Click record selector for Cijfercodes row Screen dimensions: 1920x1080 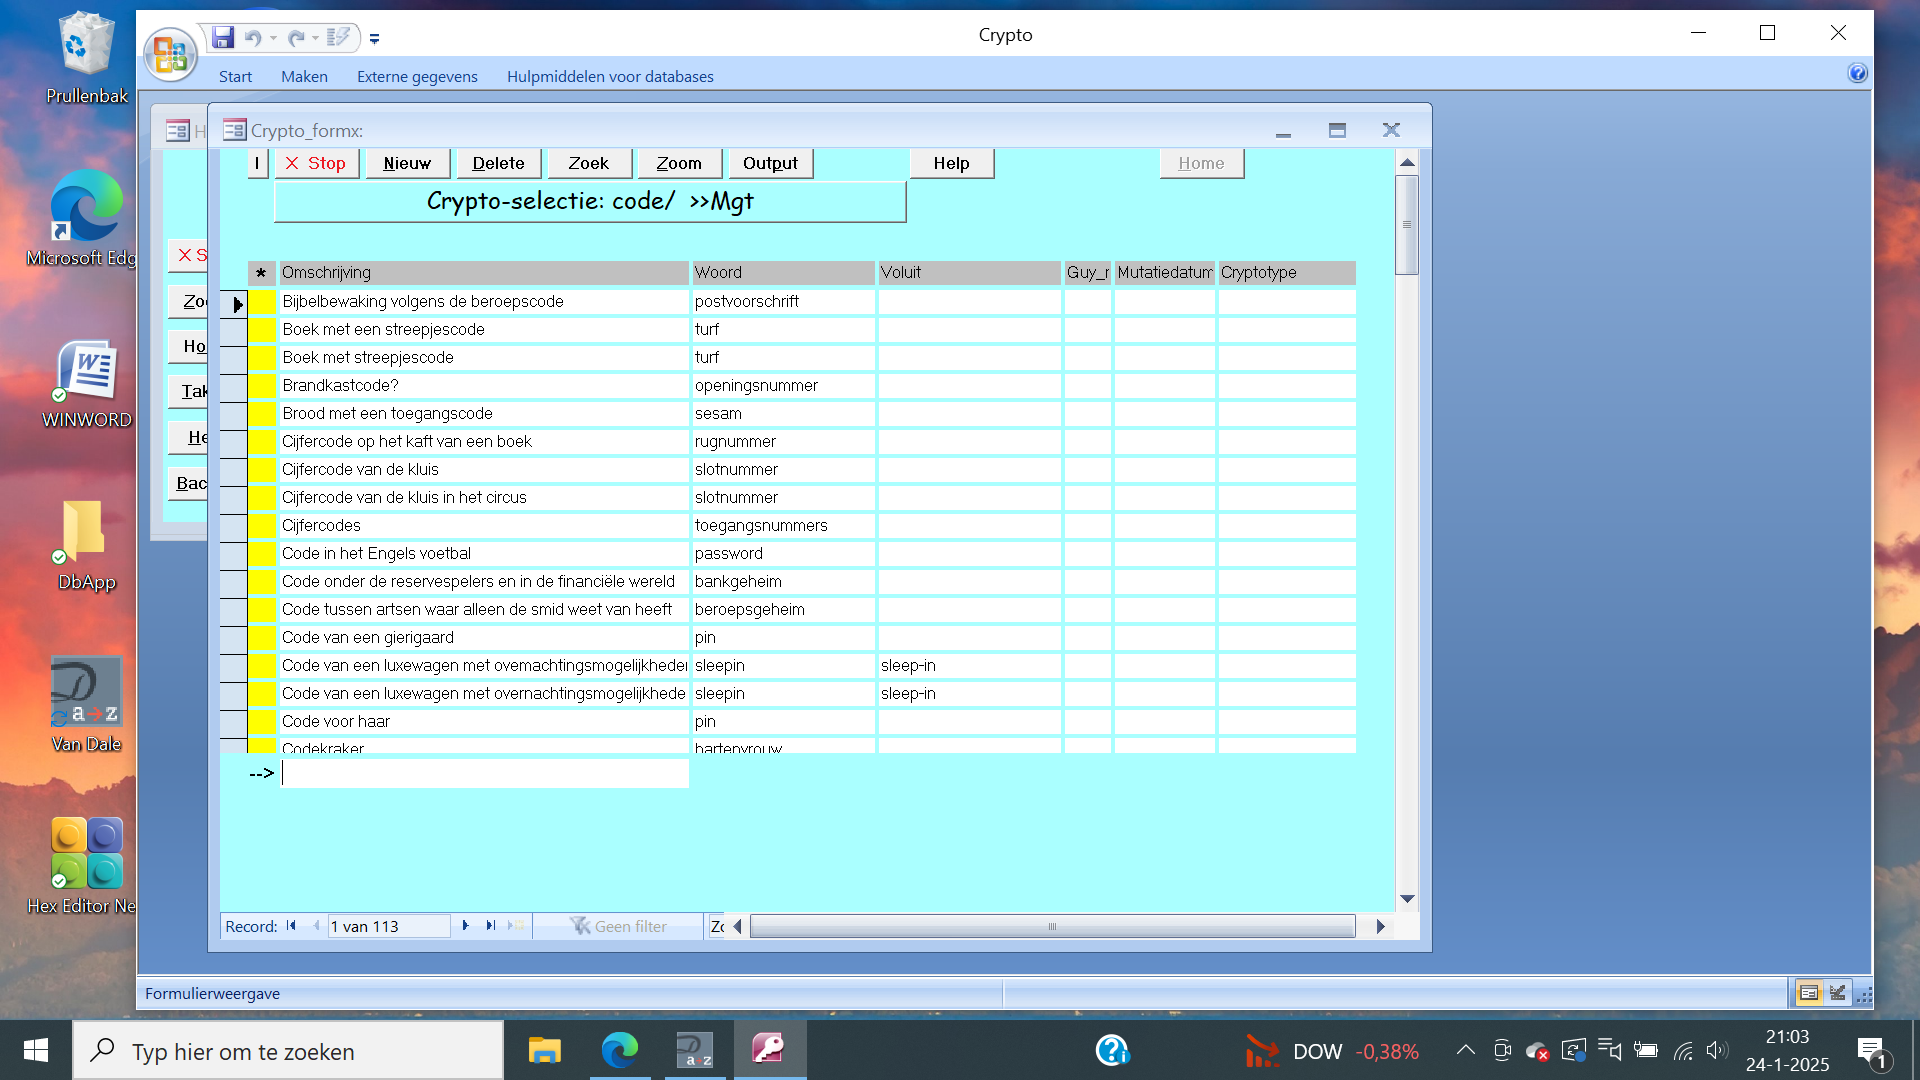[x=233, y=526]
